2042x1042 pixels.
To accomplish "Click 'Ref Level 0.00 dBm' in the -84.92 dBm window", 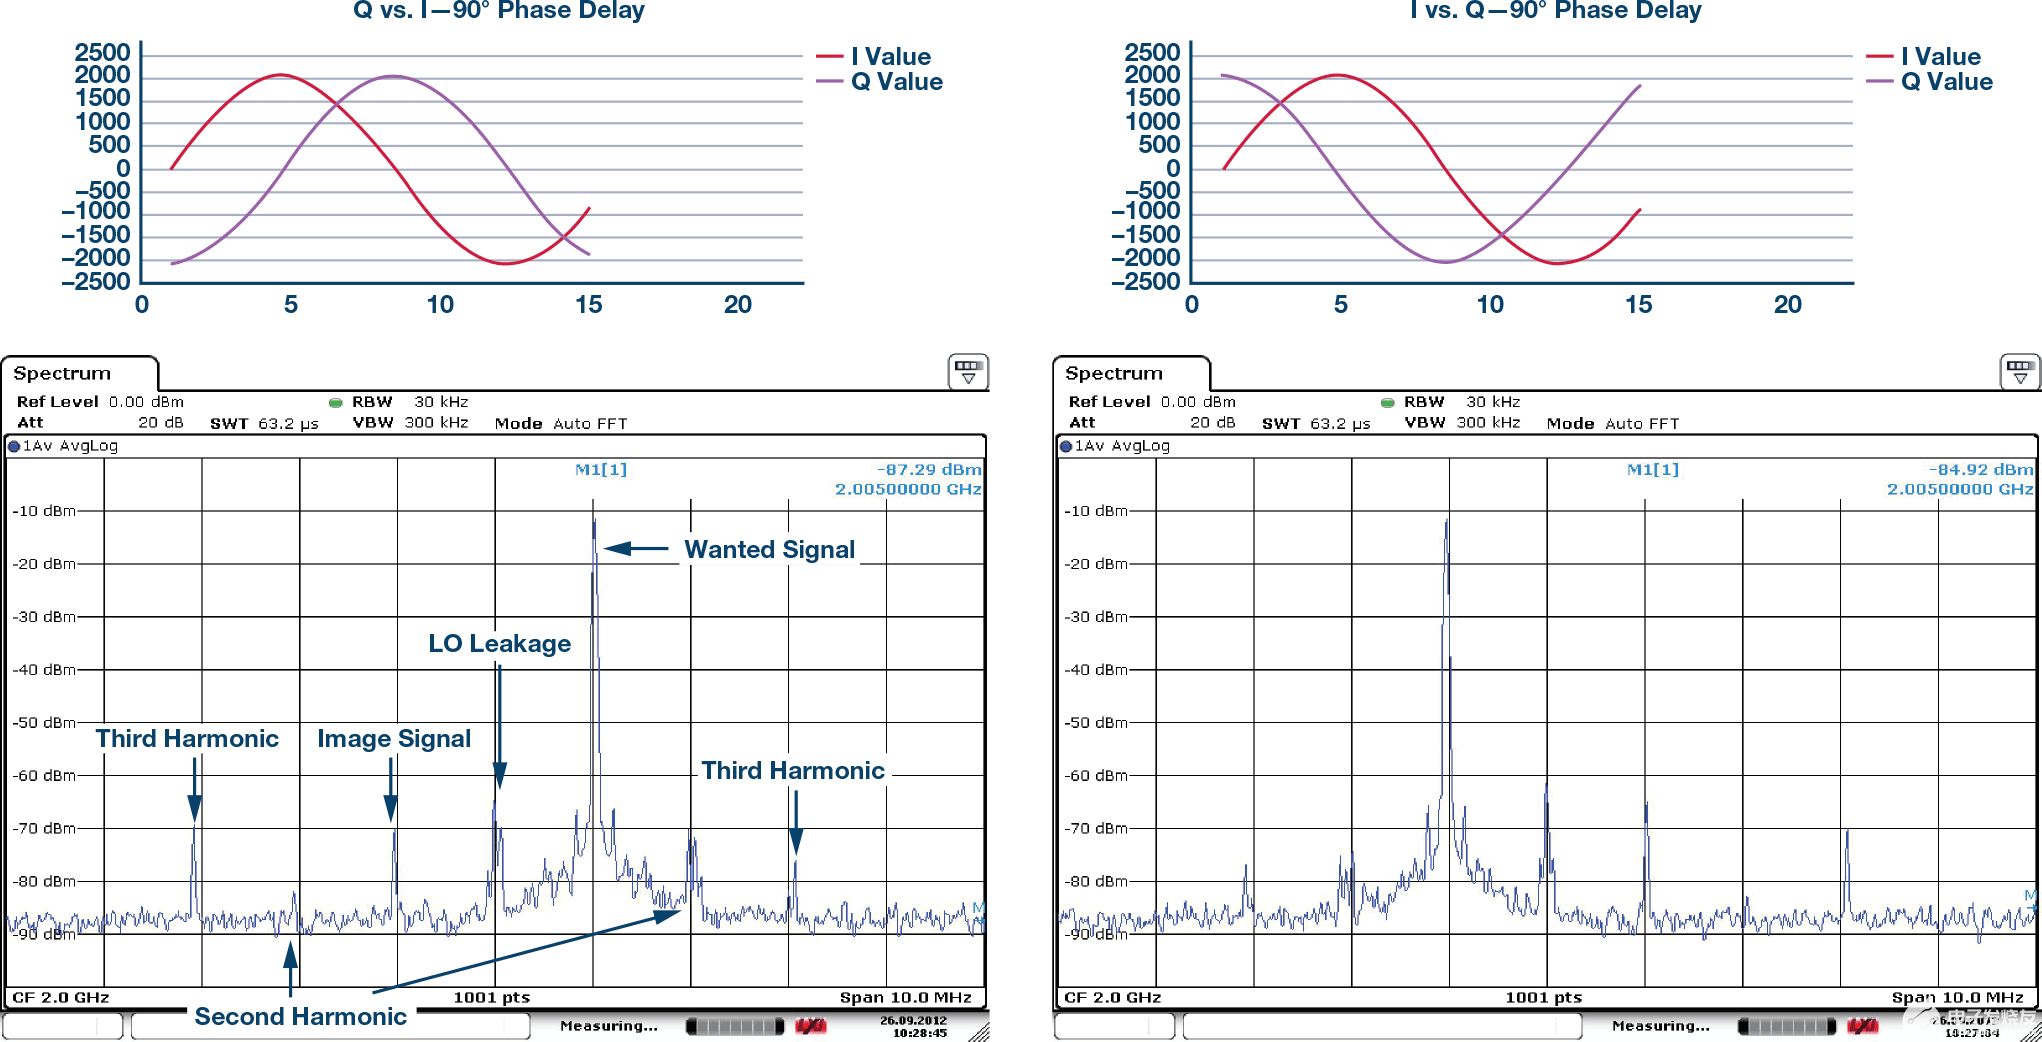I will click(x=1152, y=402).
